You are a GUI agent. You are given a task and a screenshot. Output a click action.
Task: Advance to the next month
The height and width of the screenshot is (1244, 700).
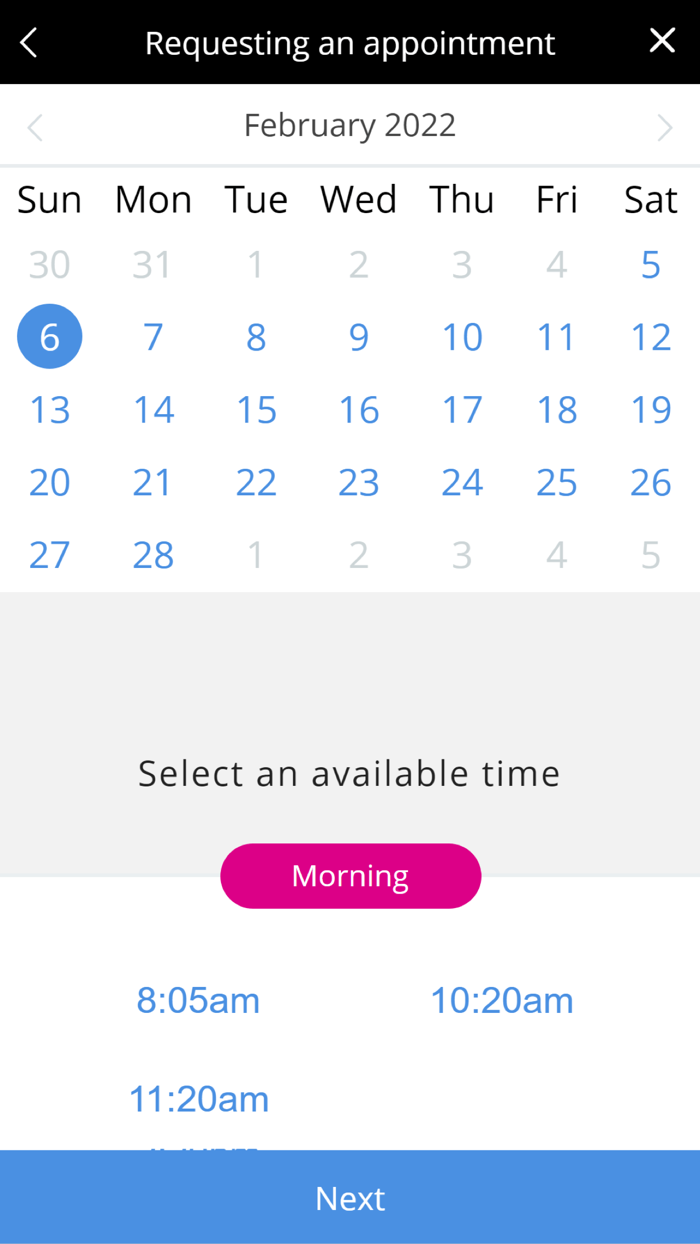point(664,127)
